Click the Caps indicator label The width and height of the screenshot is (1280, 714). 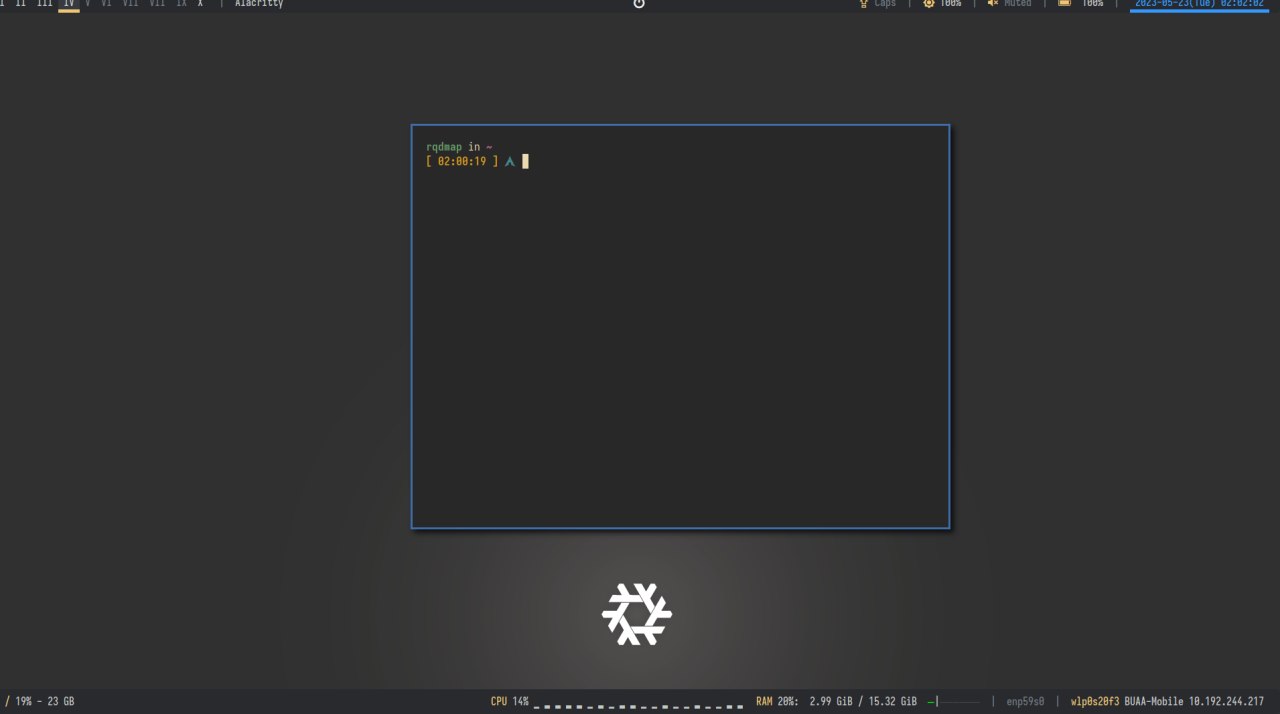coord(885,3)
